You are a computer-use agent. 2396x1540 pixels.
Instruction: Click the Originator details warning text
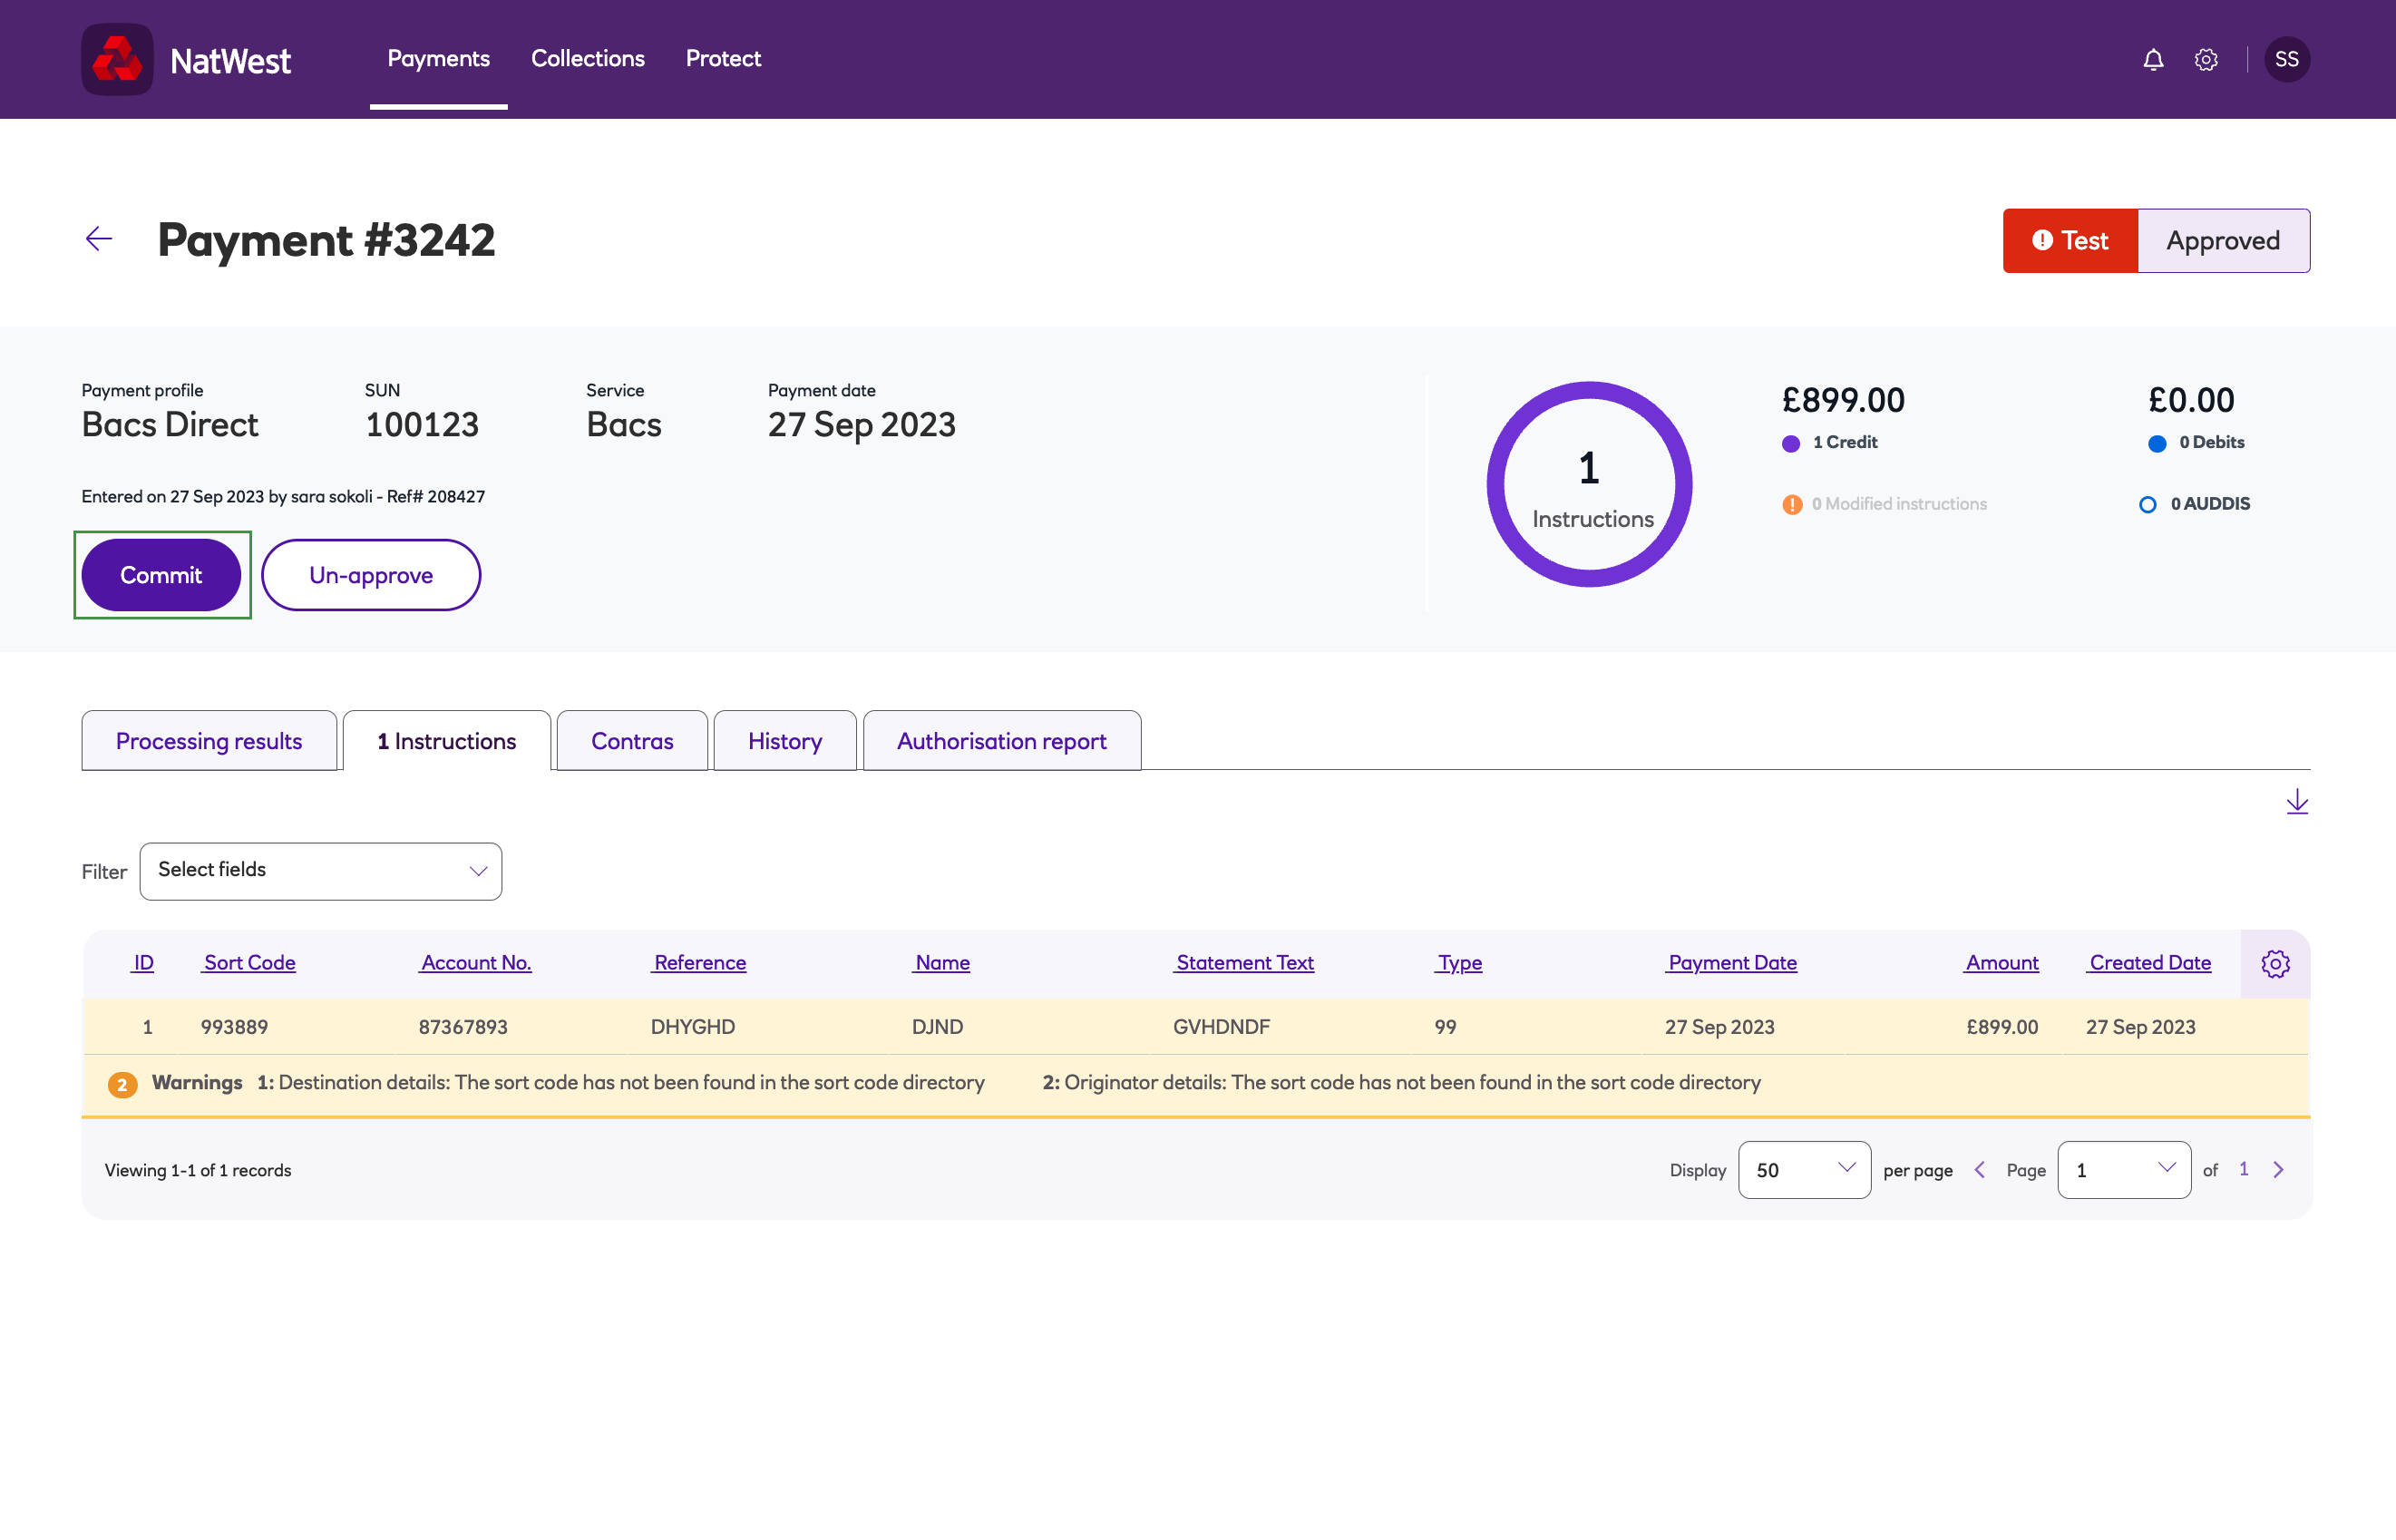point(1402,1083)
